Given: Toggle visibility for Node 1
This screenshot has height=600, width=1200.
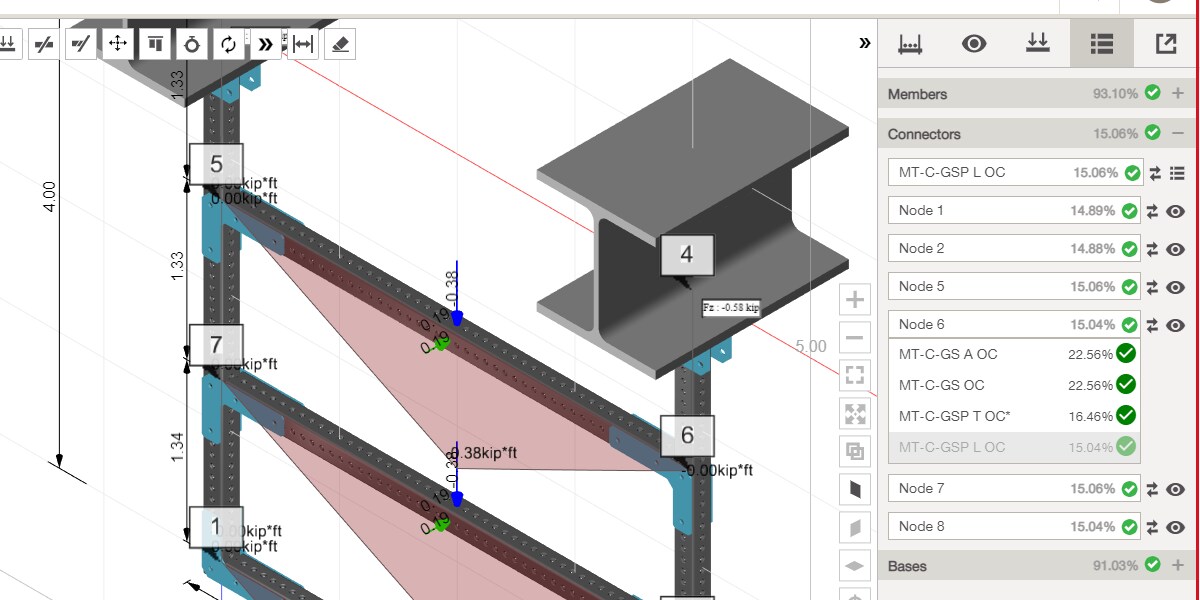Looking at the screenshot, I should (1175, 211).
